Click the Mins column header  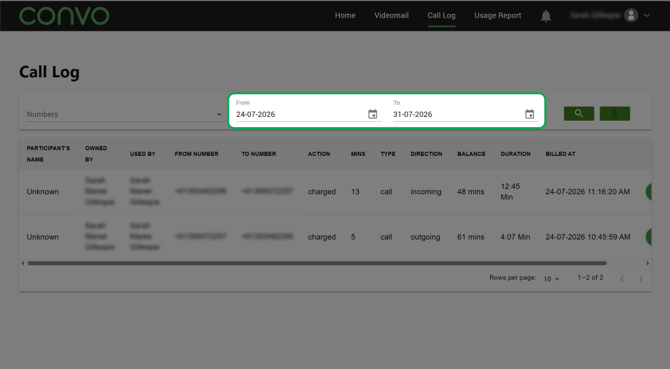click(x=358, y=154)
